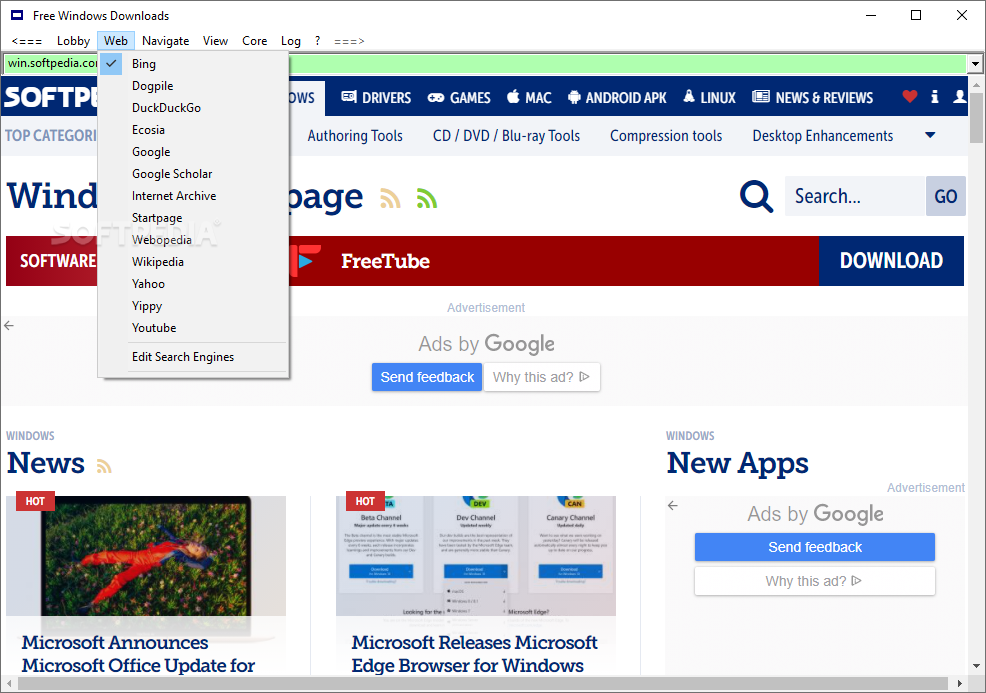
Task: Open the Lobby menu
Action: click(73, 41)
